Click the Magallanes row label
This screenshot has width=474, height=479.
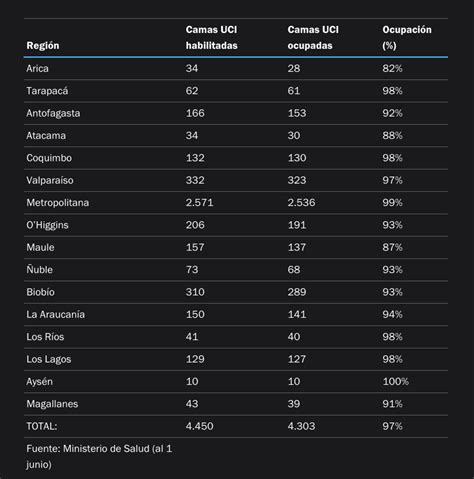tap(52, 404)
